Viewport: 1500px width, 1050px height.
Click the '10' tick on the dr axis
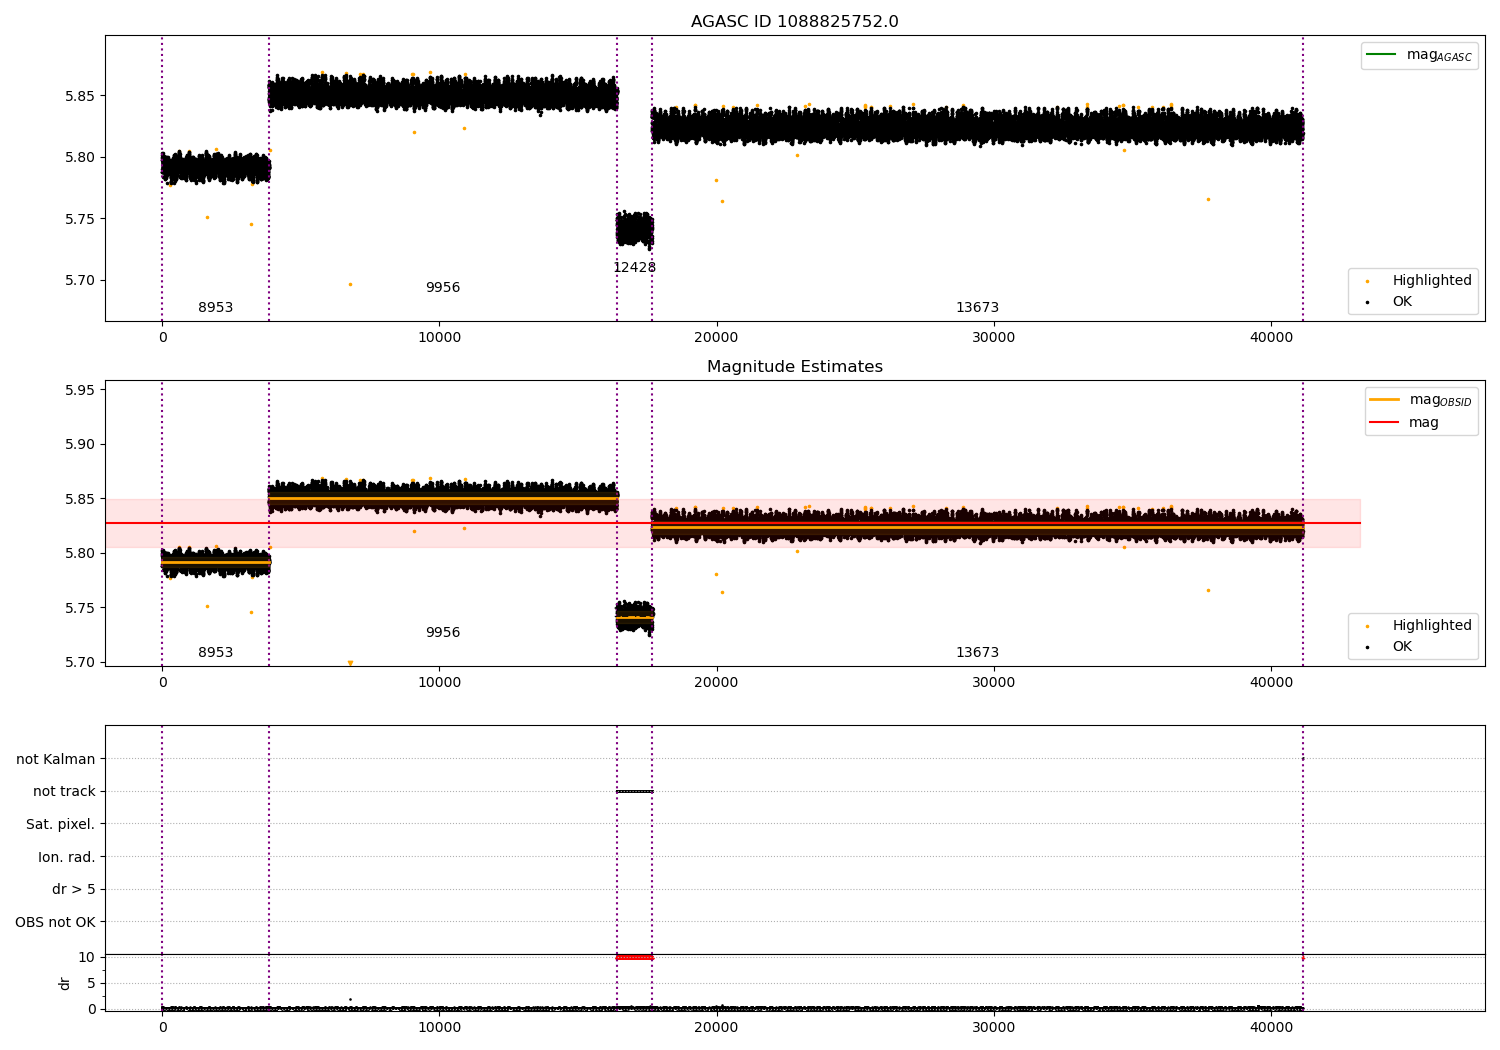click(87, 957)
